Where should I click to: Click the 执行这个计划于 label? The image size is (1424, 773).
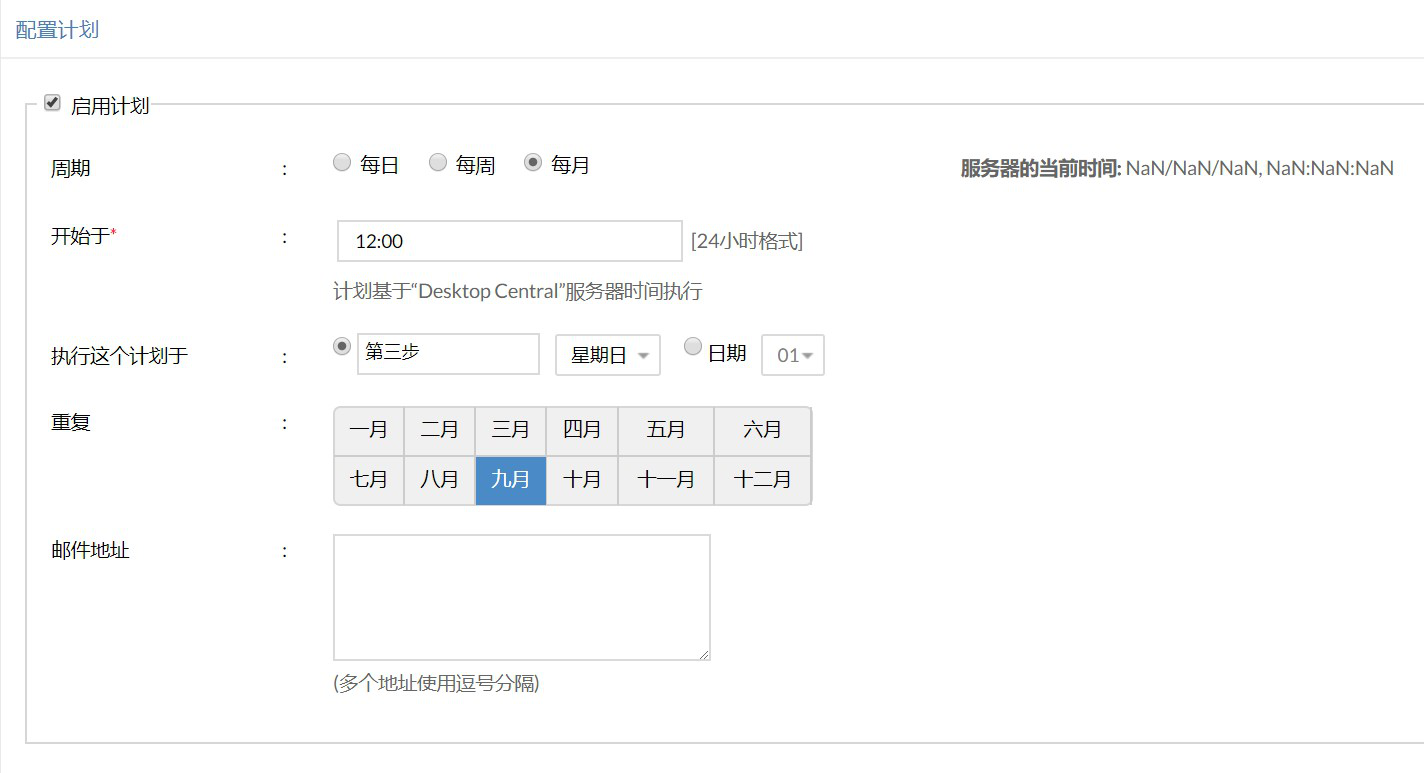(119, 356)
